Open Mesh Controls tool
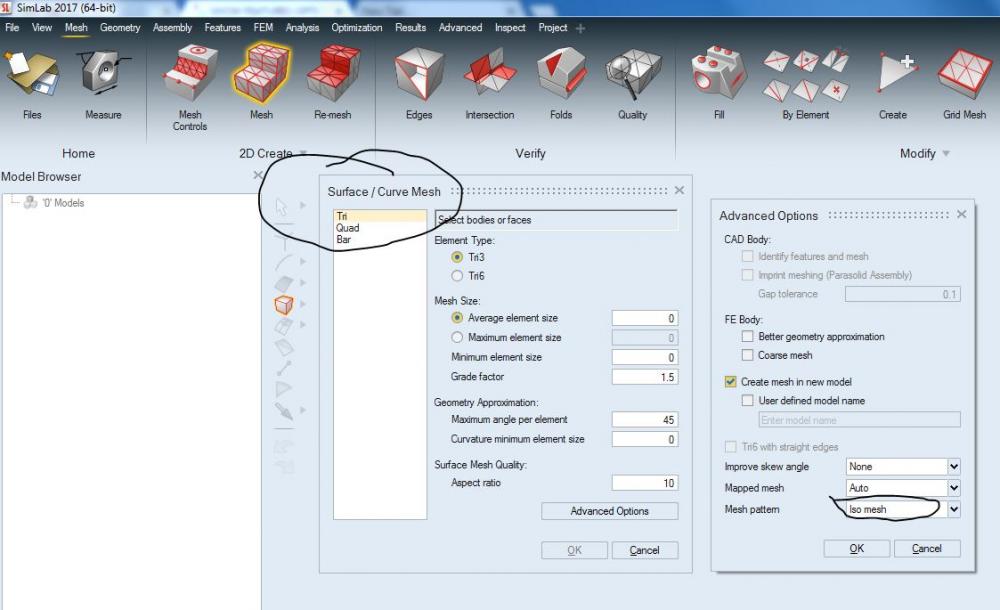Viewport: 1000px width, 610px height. click(x=189, y=73)
